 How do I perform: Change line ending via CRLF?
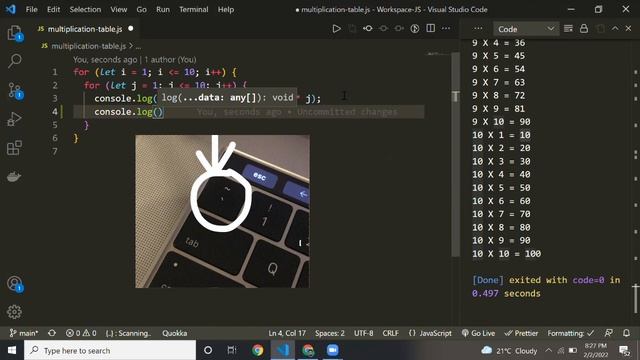[390, 333]
